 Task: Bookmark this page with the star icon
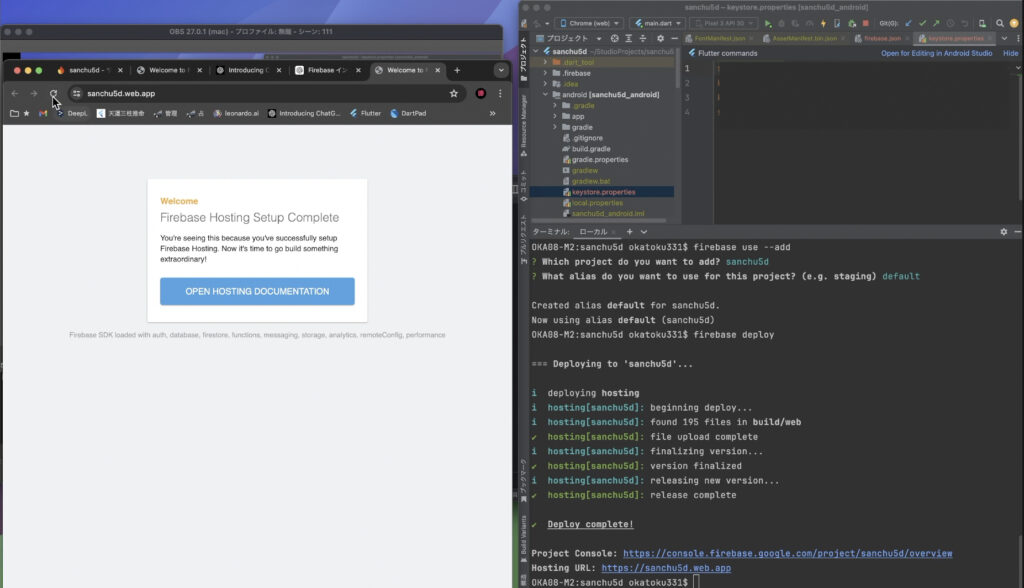[454, 93]
